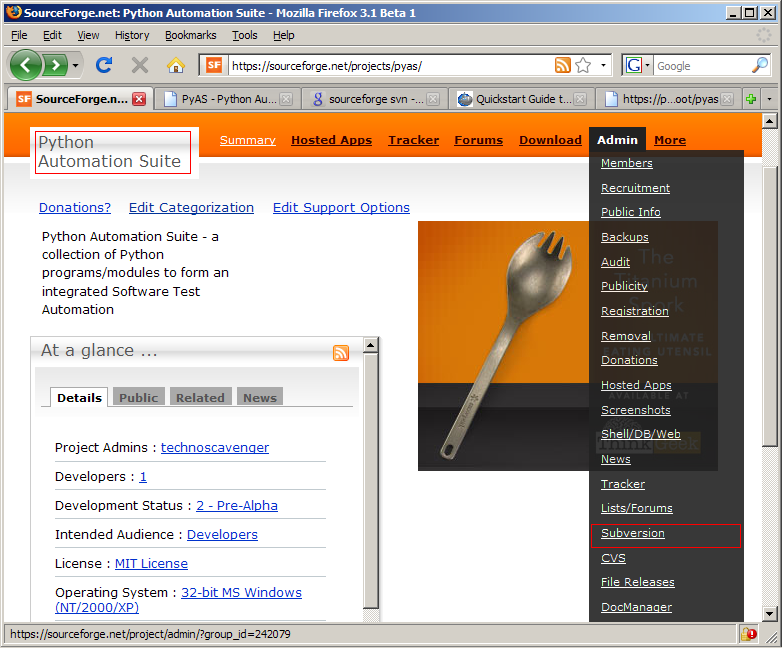The width and height of the screenshot is (782, 648).
Task: Click the magnifier search icon
Action: (760, 65)
